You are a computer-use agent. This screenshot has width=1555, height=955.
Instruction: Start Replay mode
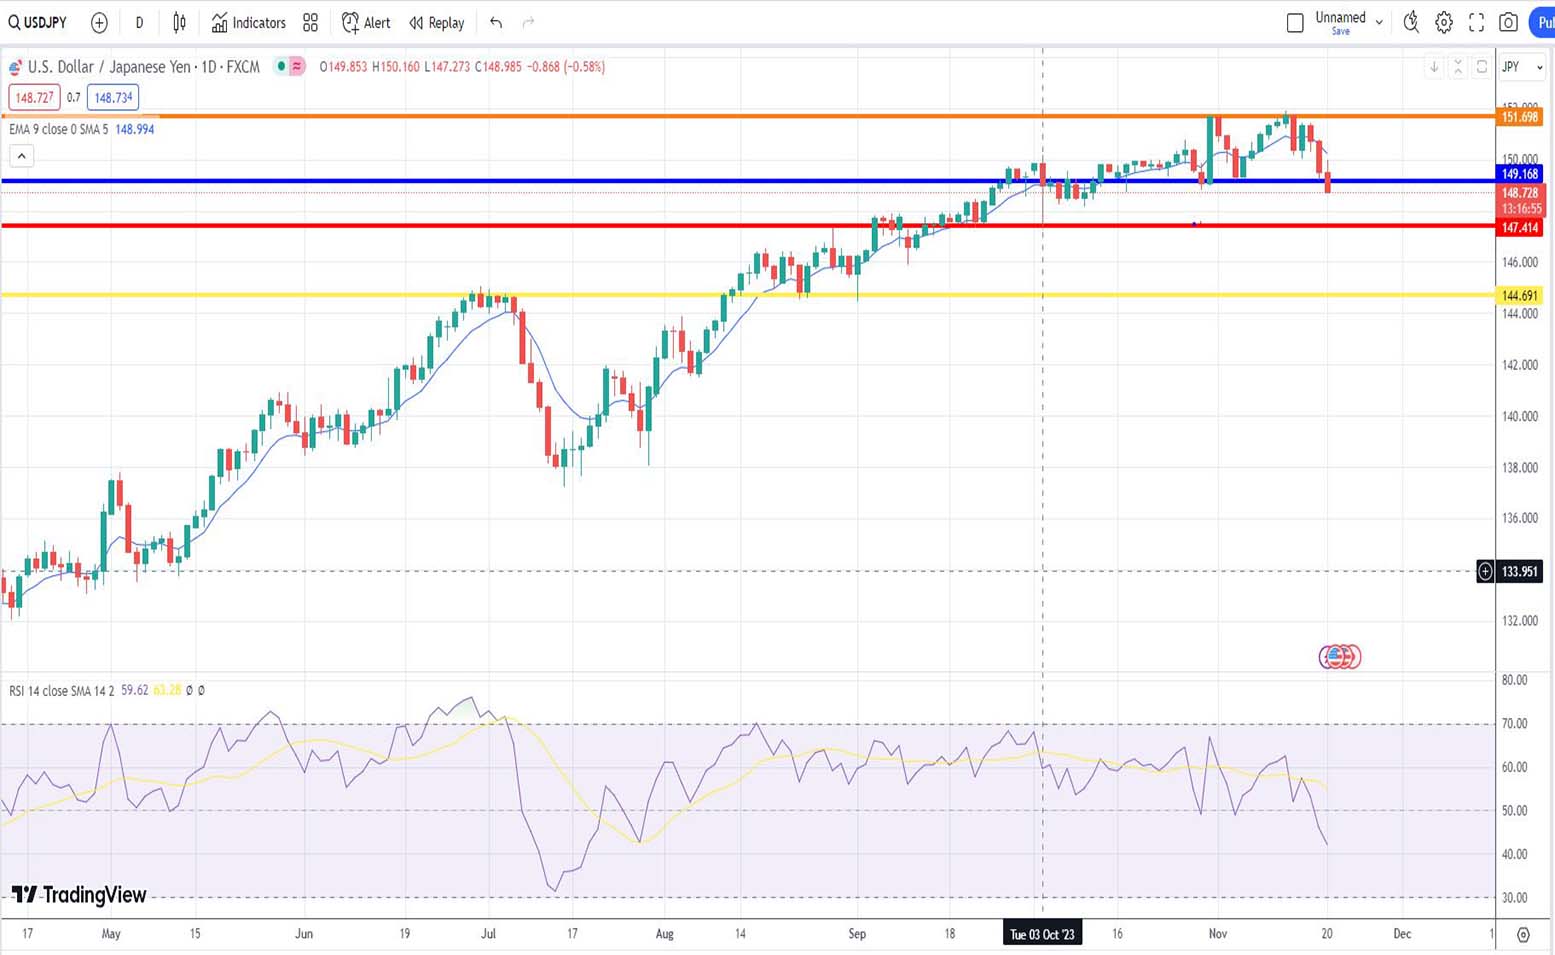tap(437, 22)
